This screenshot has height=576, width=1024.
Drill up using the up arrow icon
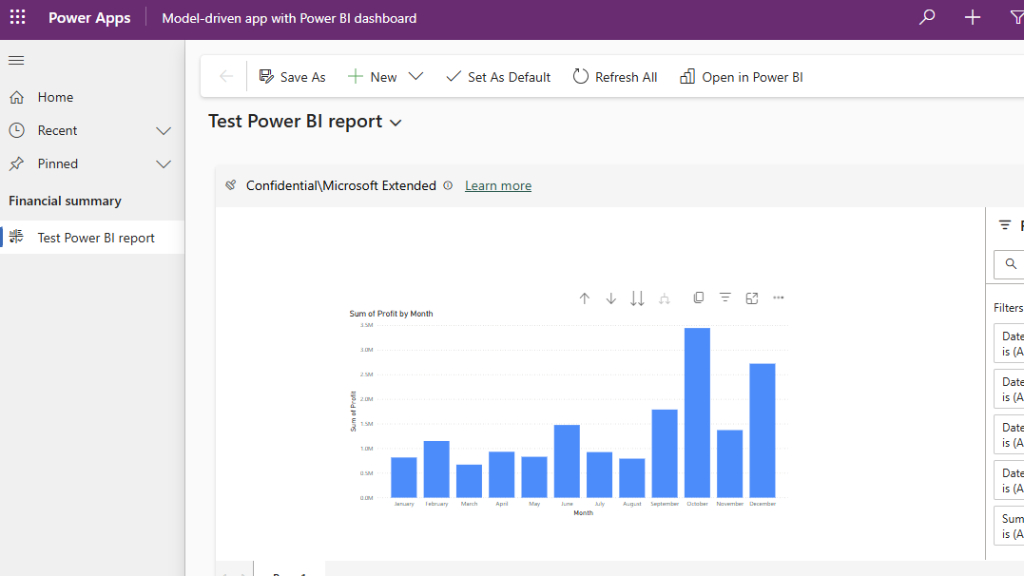[x=585, y=298]
